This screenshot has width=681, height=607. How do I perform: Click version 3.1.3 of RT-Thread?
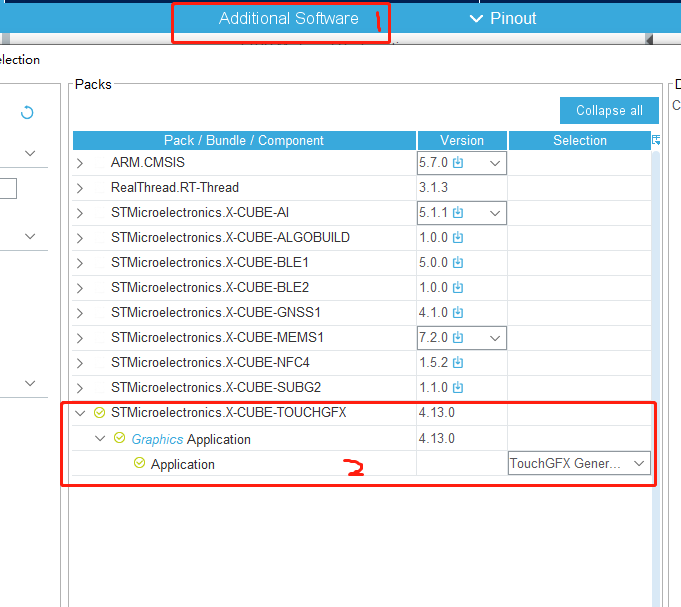click(433, 187)
